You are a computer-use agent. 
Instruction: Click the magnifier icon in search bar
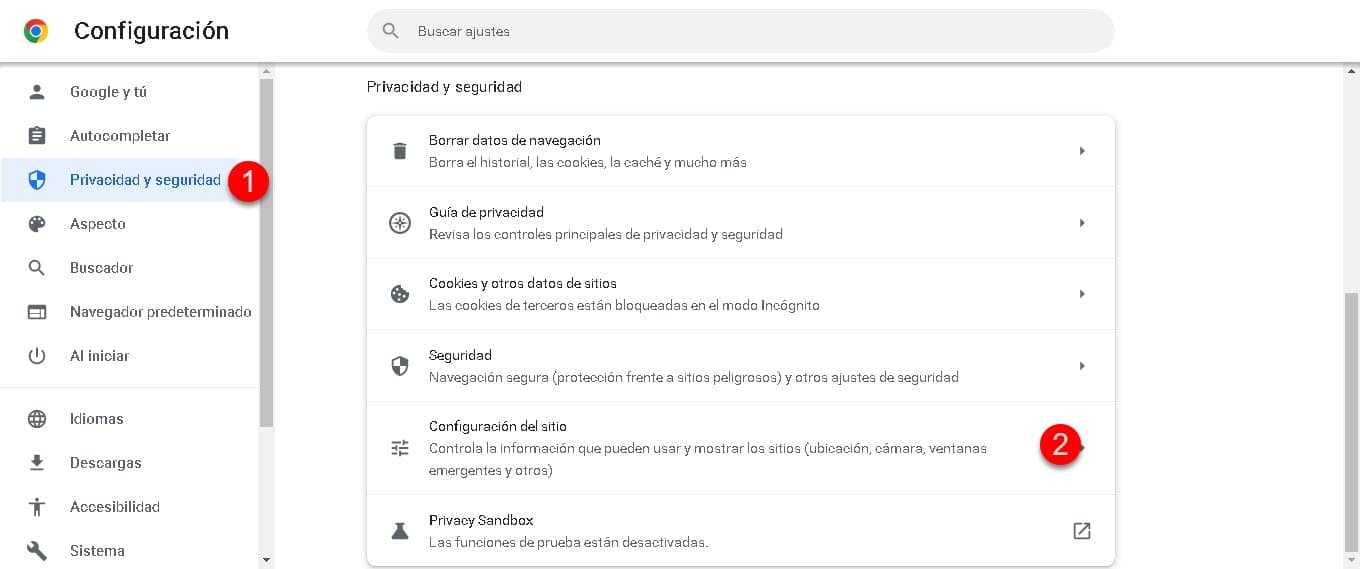pos(391,31)
